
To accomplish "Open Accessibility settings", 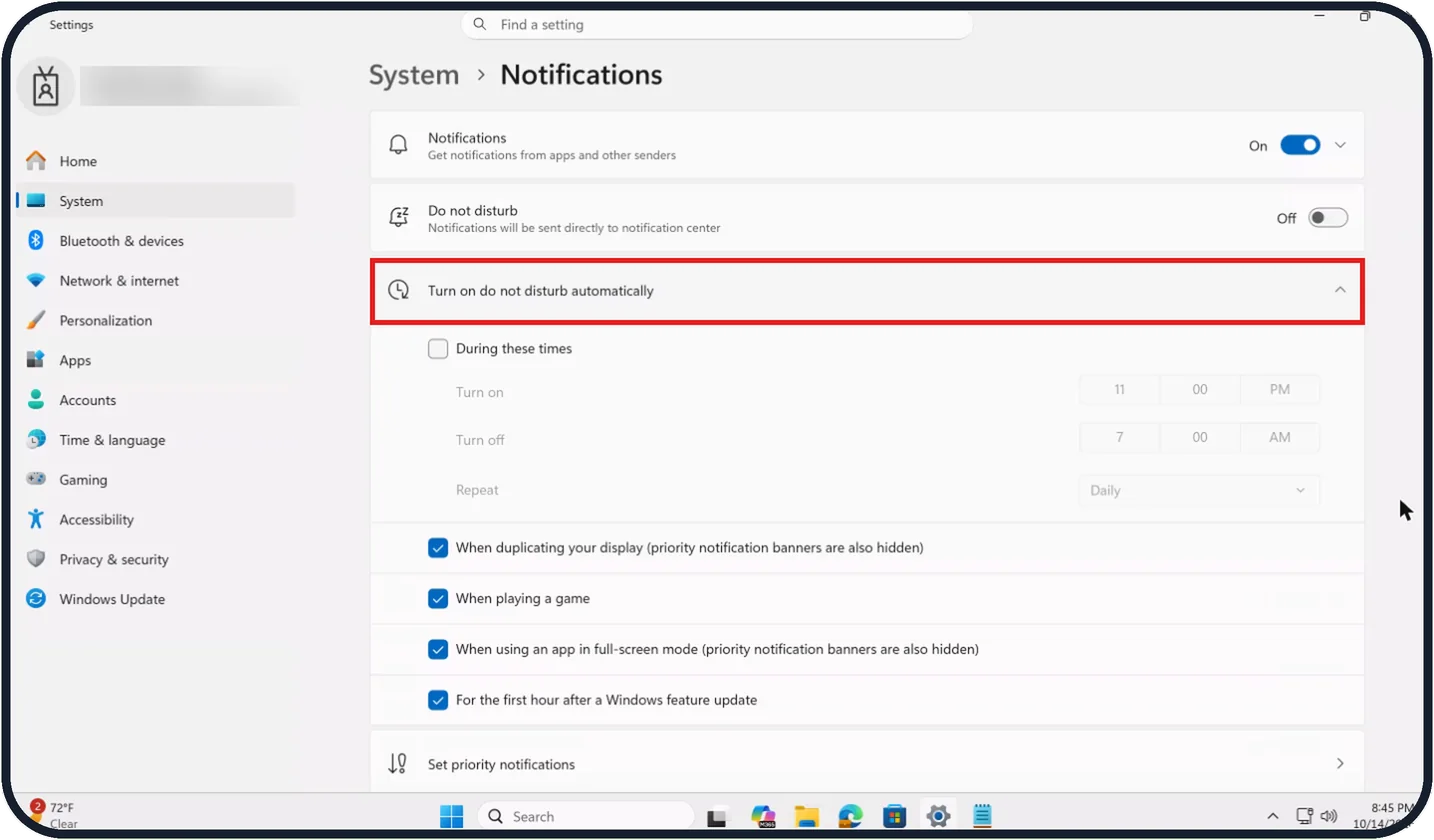I will click(x=155, y=520).
